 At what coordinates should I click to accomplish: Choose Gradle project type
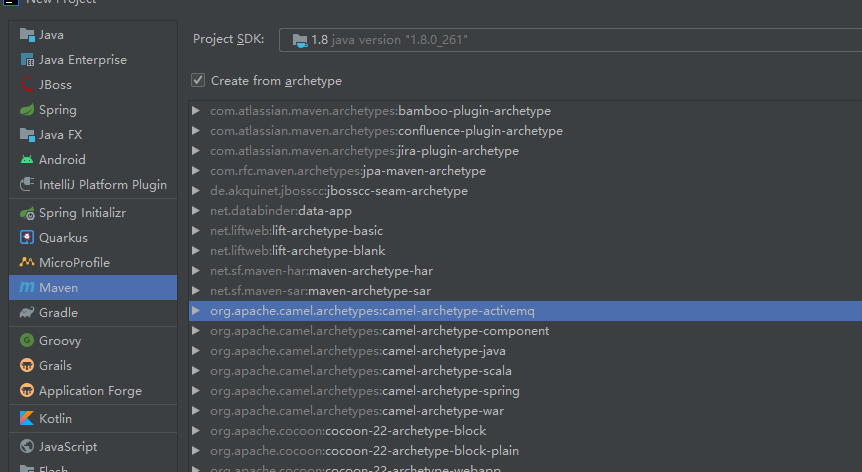tap(93, 312)
